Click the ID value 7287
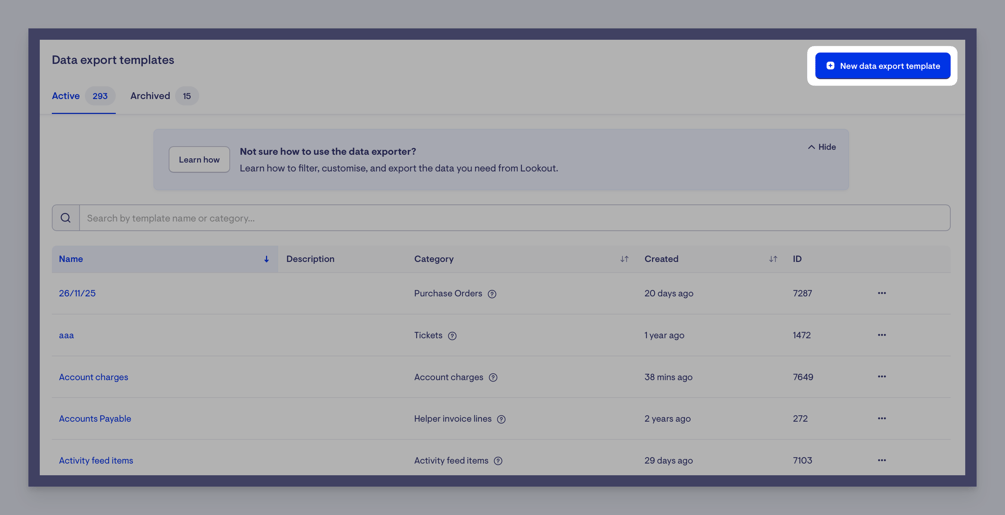1005x515 pixels. coord(802,293)
